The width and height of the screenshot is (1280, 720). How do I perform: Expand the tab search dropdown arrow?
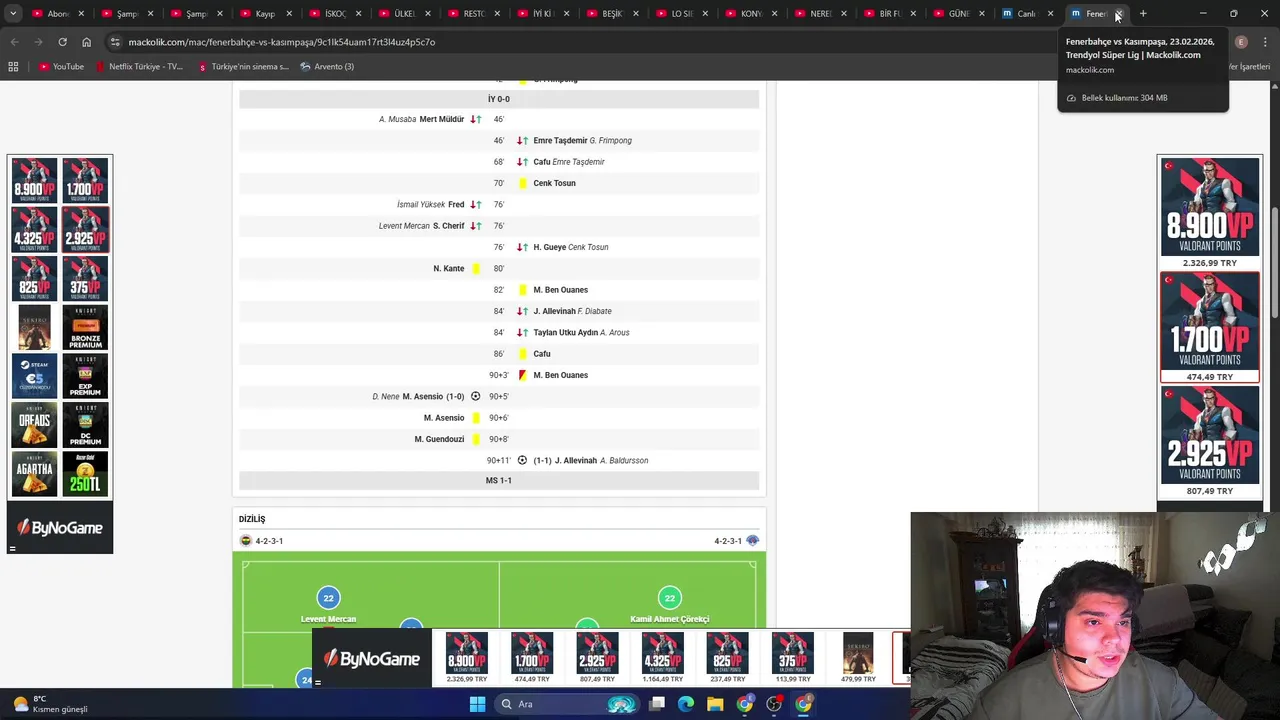[13, 14]
